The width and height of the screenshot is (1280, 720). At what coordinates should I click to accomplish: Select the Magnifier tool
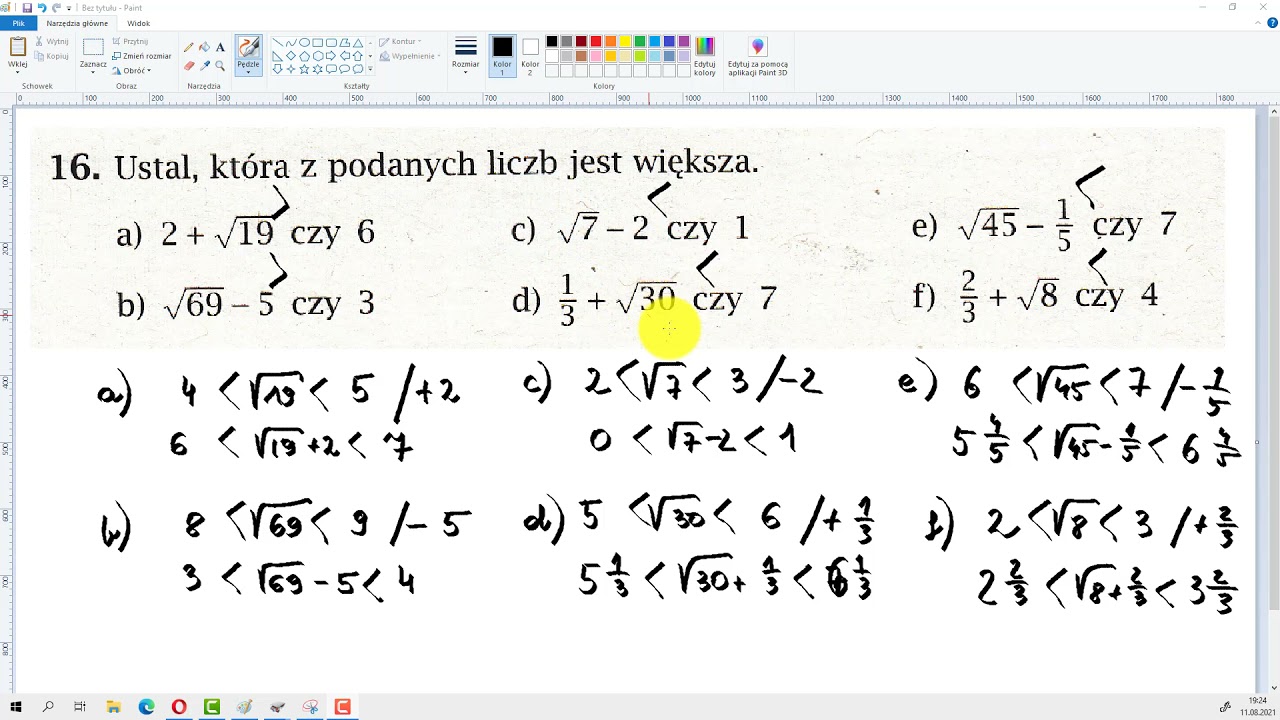click(220, 66)
